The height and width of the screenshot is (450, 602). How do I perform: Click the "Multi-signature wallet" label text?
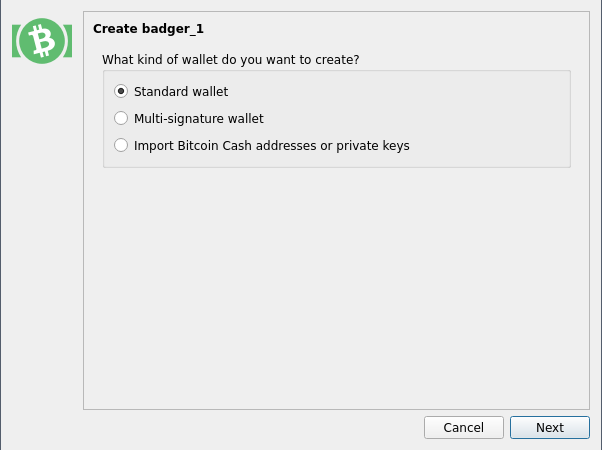coord(198,119)
